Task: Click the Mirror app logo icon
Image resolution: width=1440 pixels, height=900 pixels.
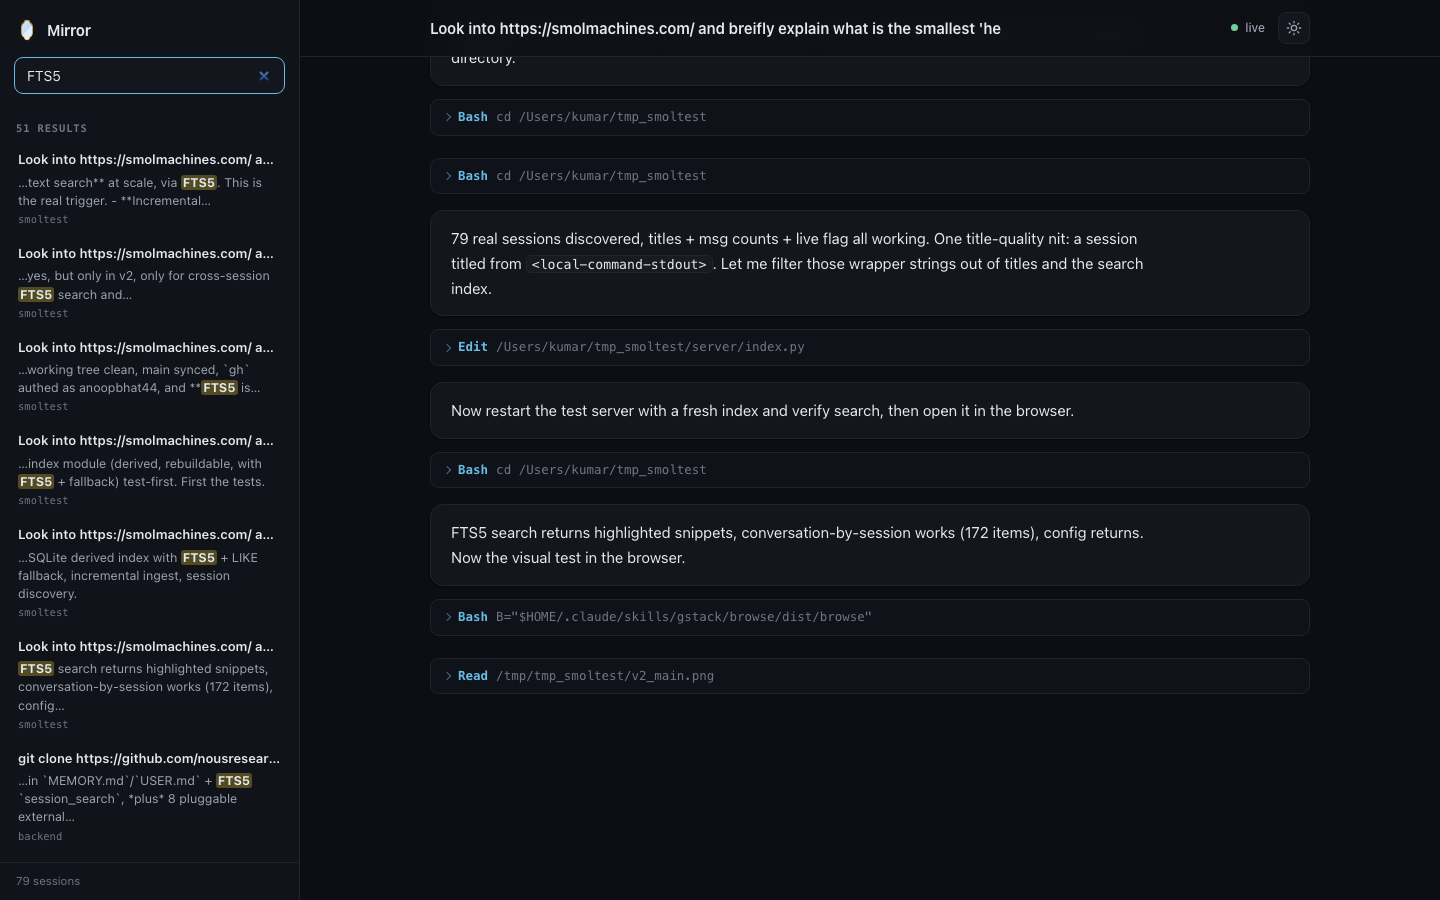Action: tap(27, 30)
